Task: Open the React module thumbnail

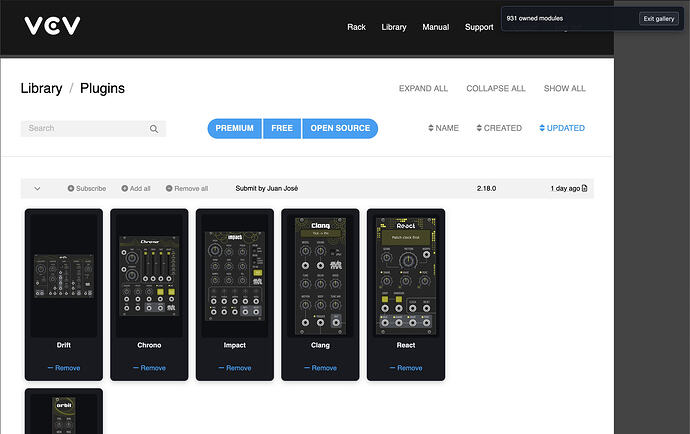Action: pos(406,276)
